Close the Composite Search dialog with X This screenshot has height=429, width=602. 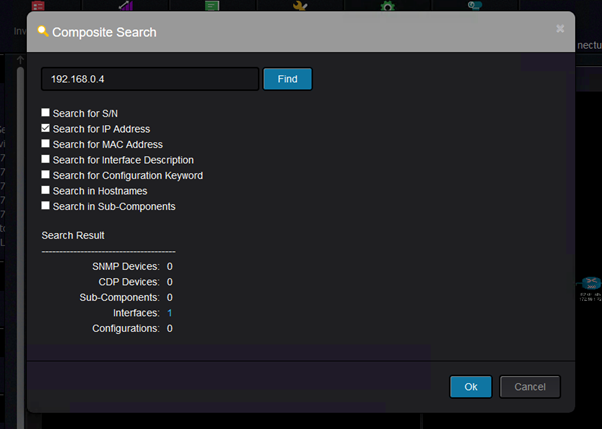[560, 28]
